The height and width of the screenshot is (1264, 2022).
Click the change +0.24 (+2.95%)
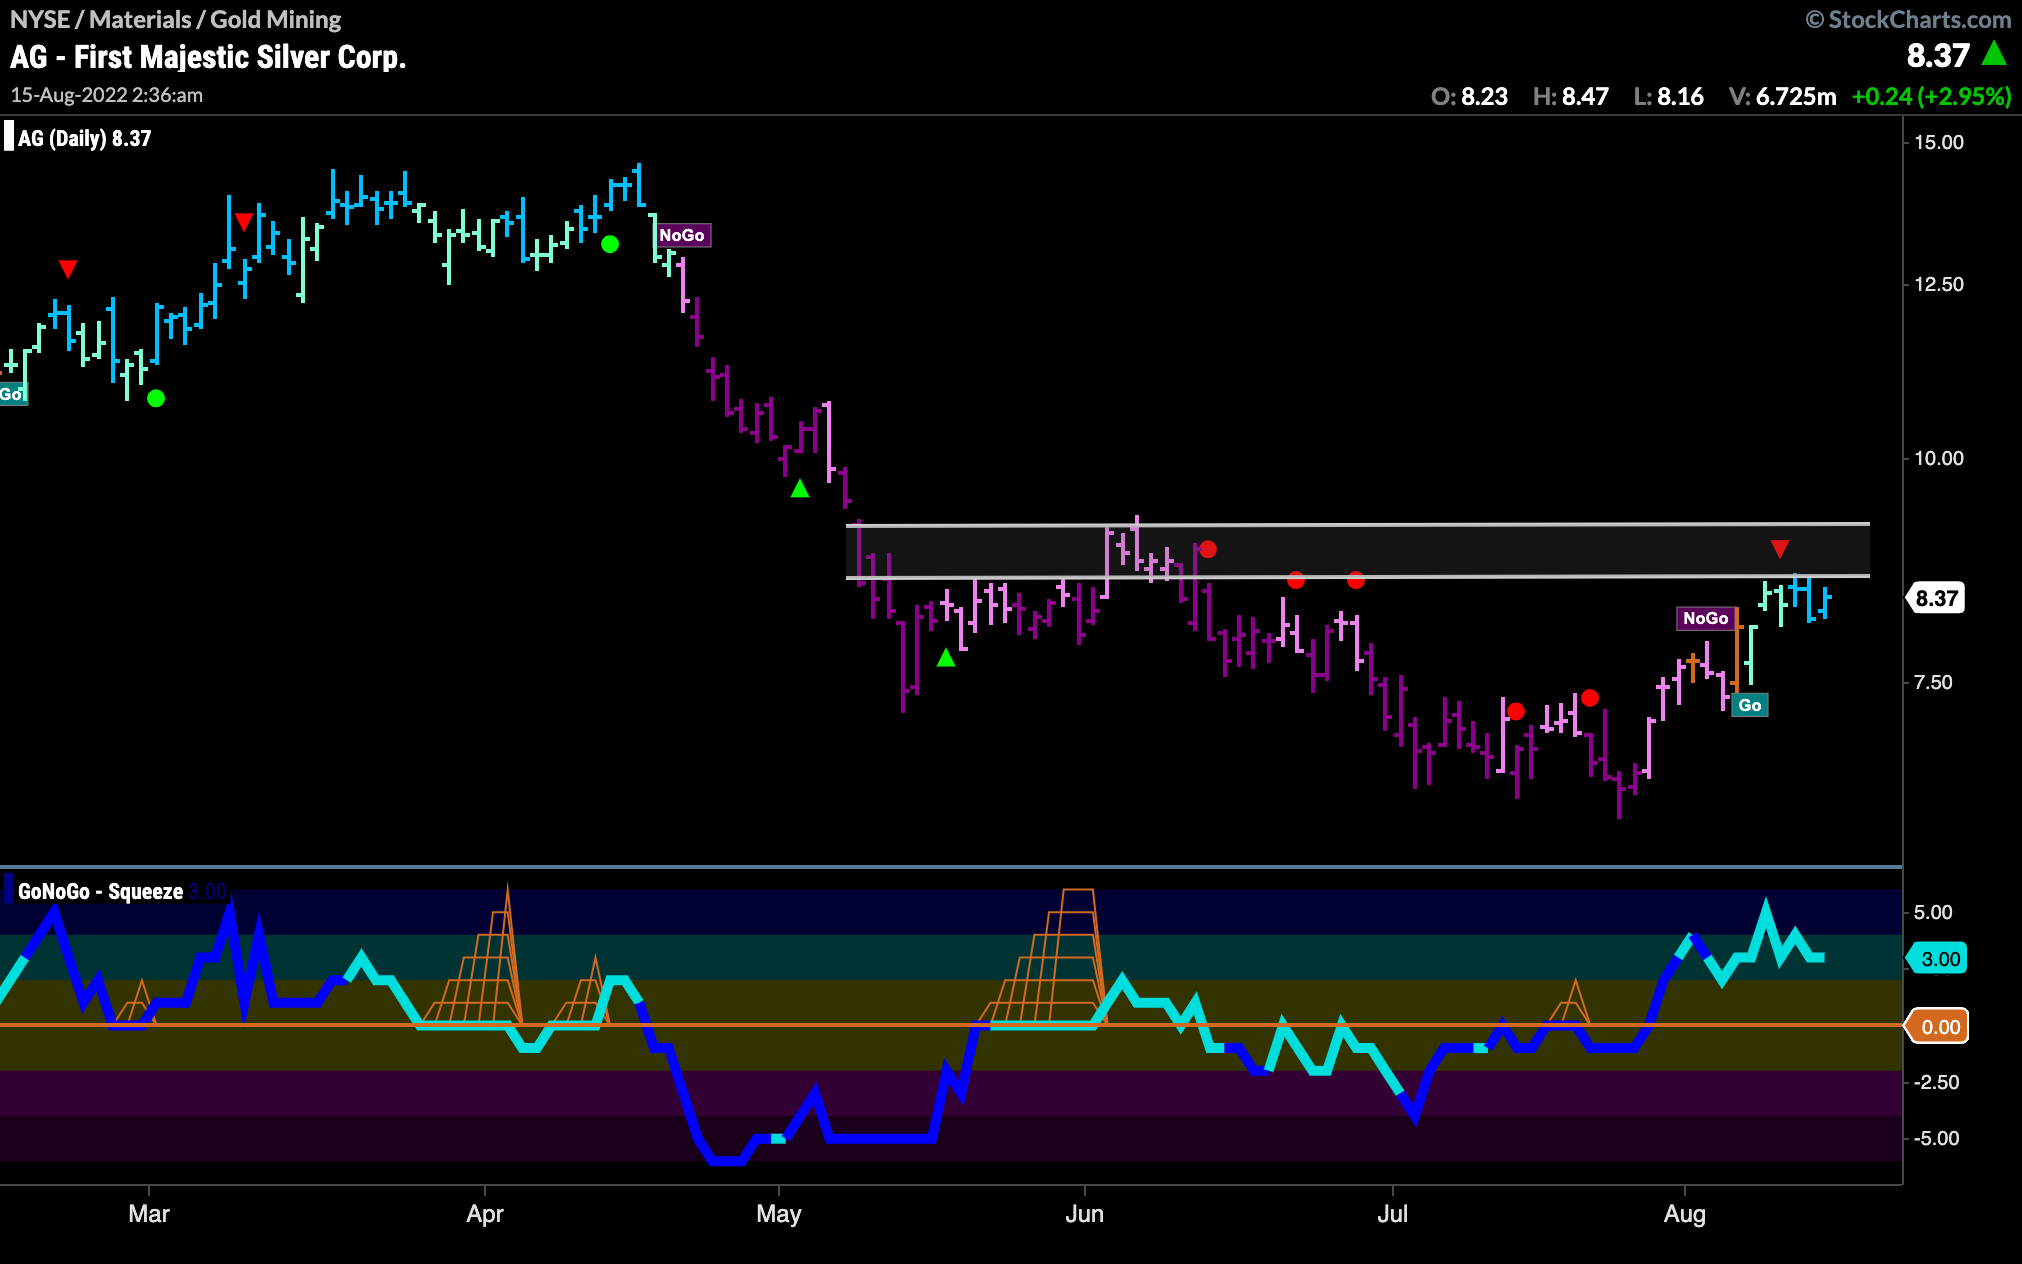[1931, 96]
